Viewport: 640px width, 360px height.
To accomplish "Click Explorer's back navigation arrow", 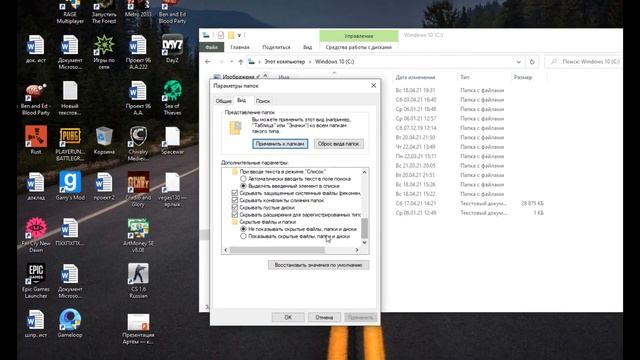I will point(208,62).
